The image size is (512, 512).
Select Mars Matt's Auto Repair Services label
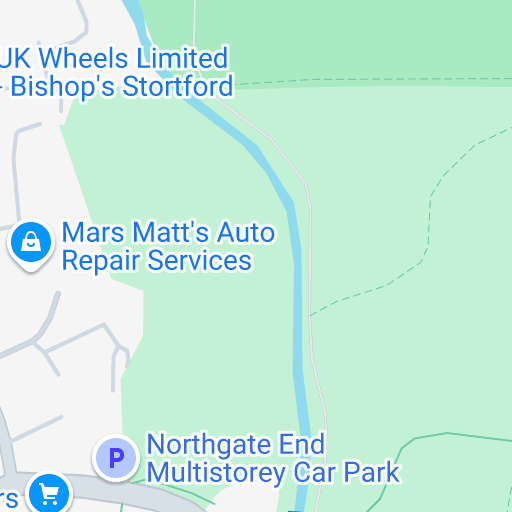coord(168,246)
